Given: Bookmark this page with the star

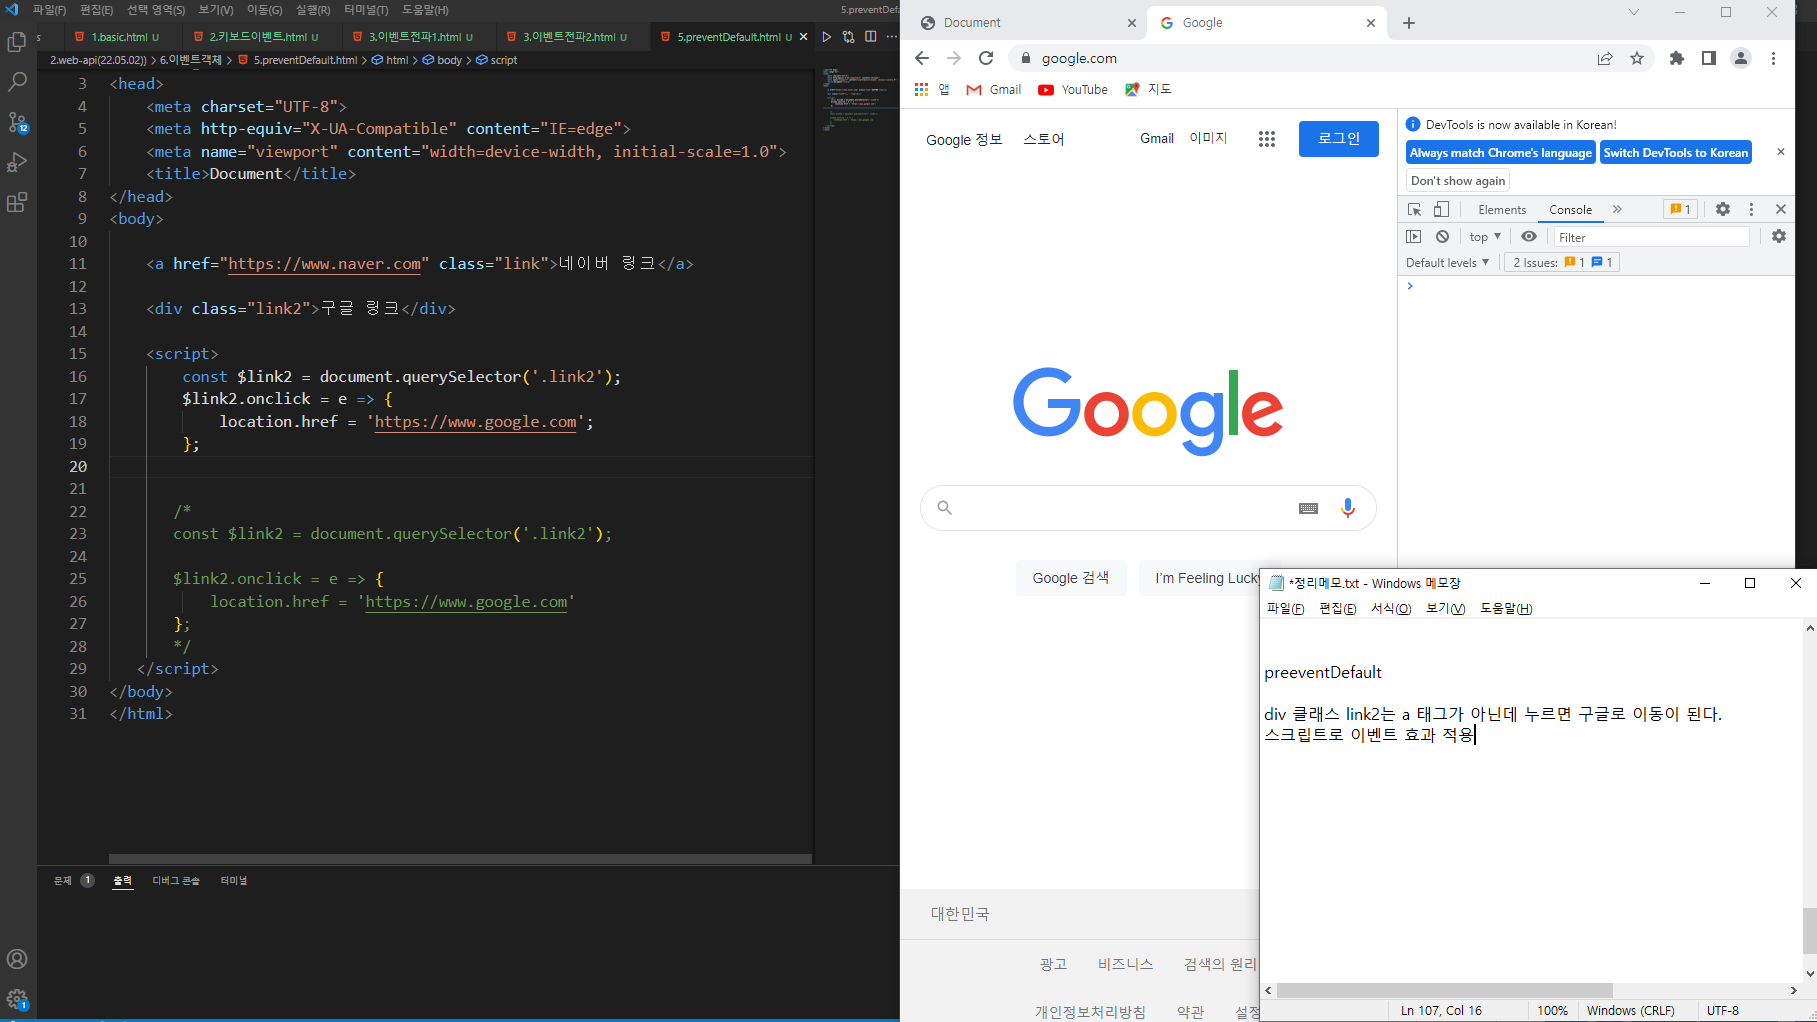Looking at the screenshot, I should tap(1637, 58).
